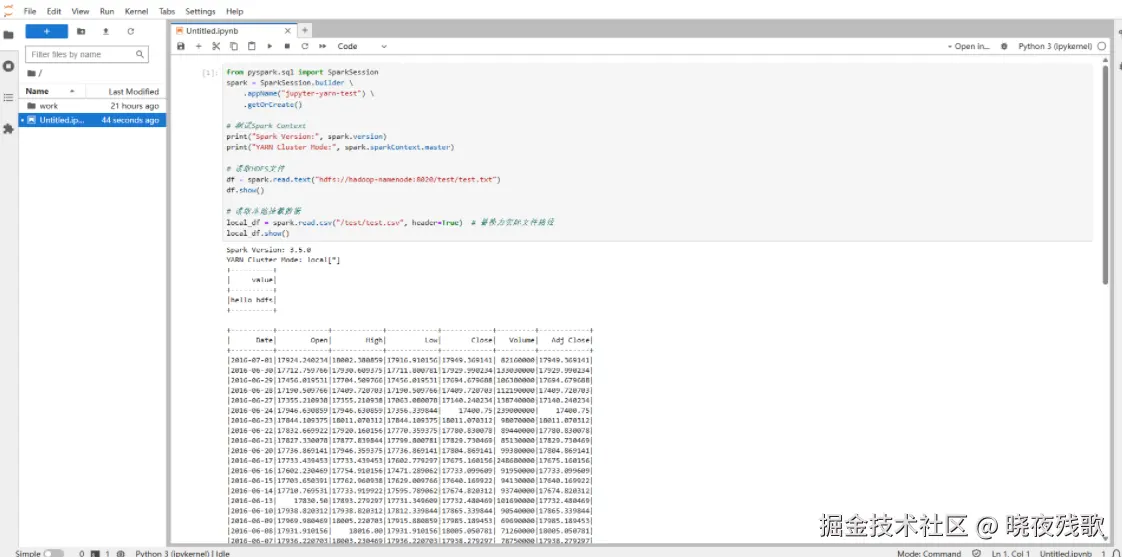Viewport: 1122px width, 557px height.
Task: Select Untitled.ipynb in the file list
Action: click(x=93, y=120)
